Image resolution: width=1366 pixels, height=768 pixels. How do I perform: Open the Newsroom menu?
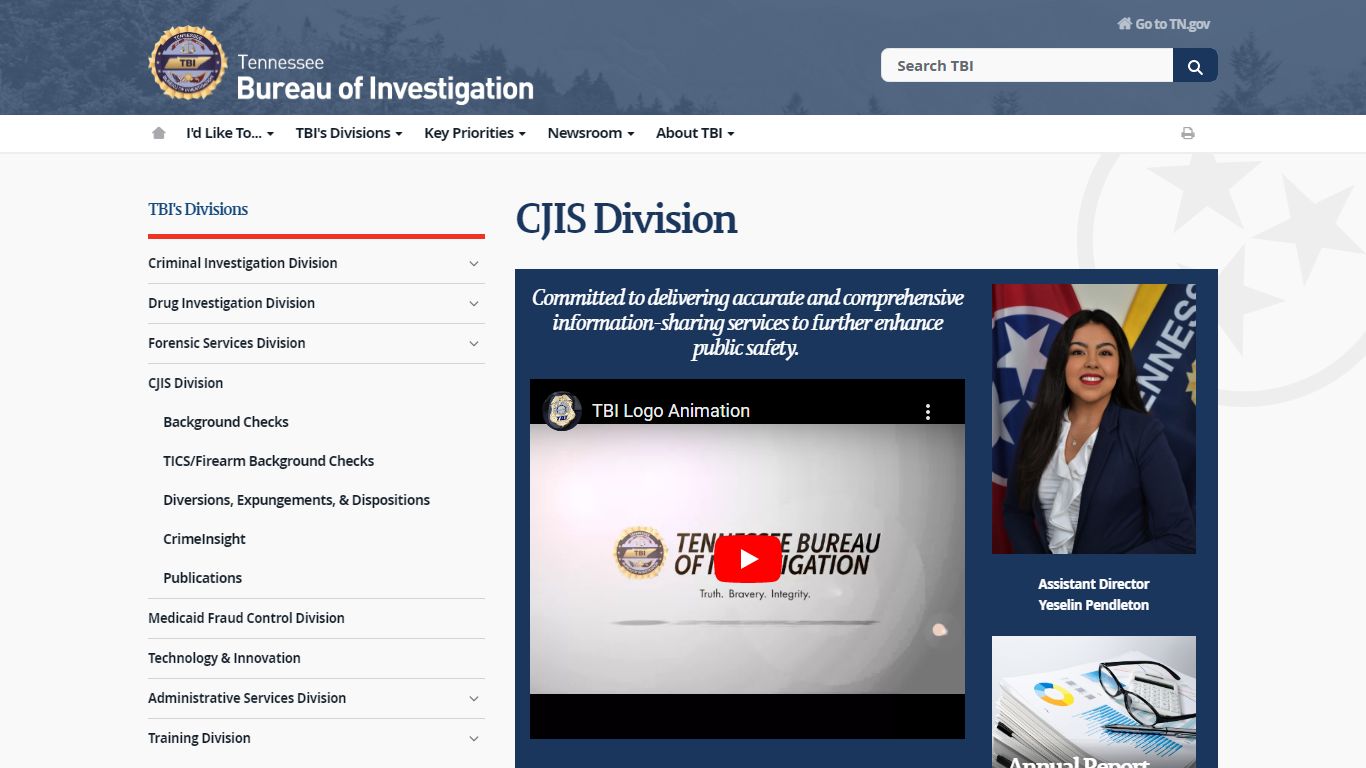pyautogui.click(x=591, y=133)
